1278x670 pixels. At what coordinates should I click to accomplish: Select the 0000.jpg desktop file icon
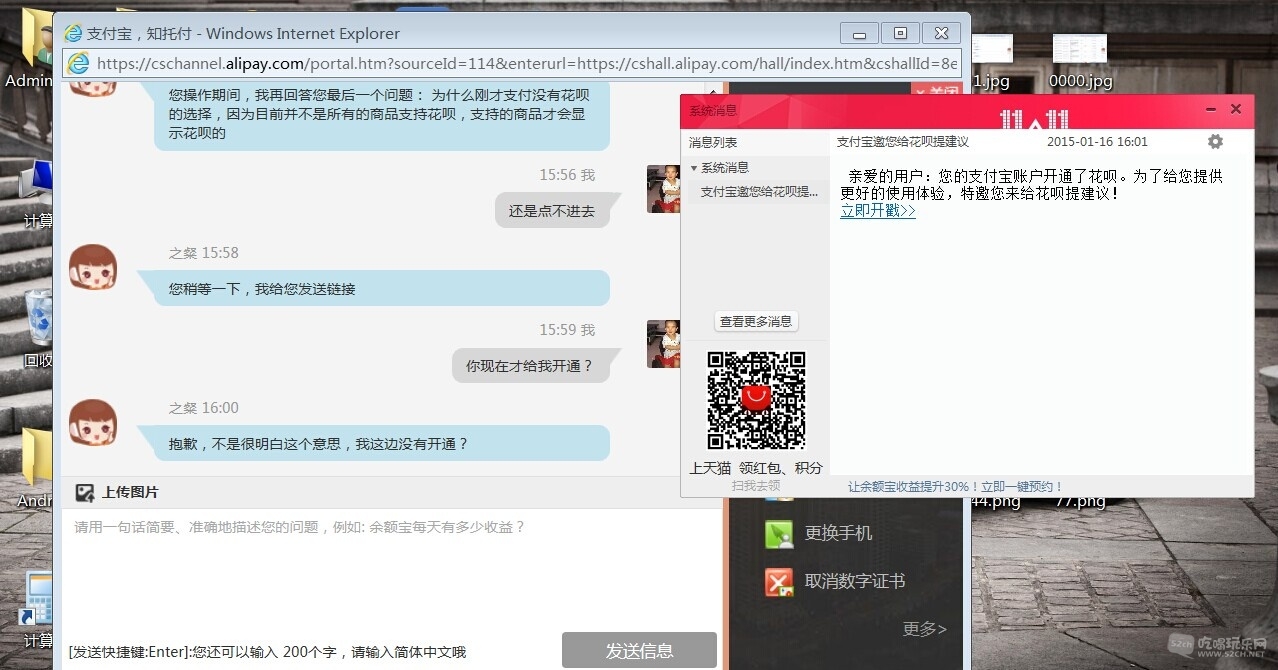tap(1080, 50)
